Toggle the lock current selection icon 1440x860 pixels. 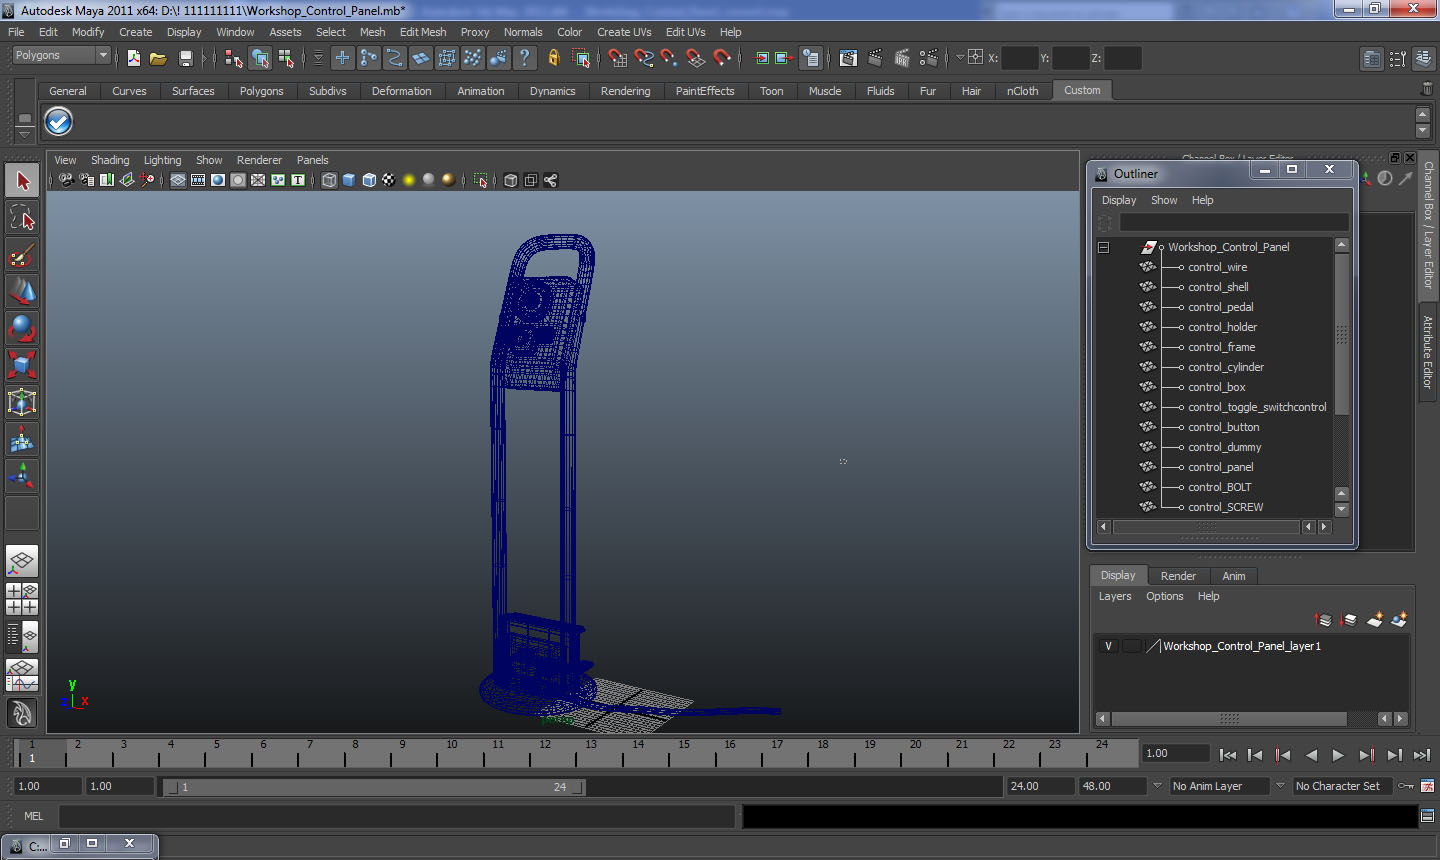click(553, 58)
